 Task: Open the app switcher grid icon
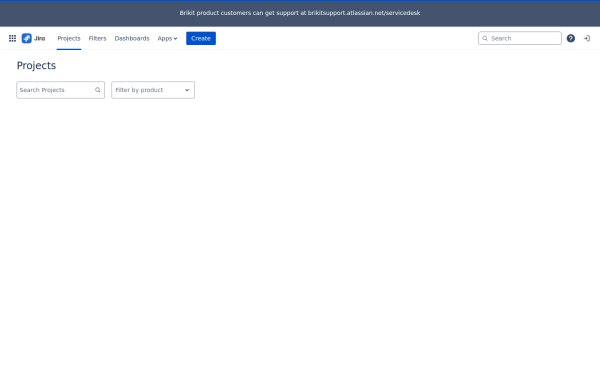pos(12,38)
